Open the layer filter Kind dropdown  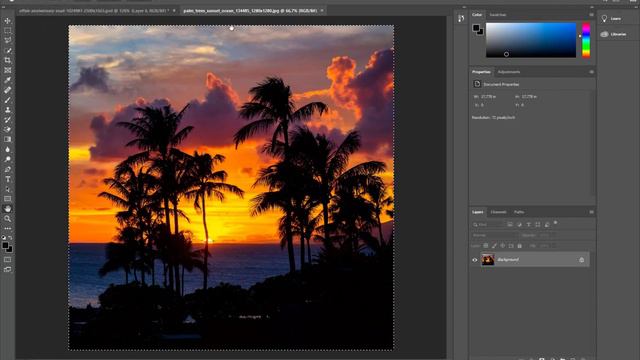click(x=489, y=224)
